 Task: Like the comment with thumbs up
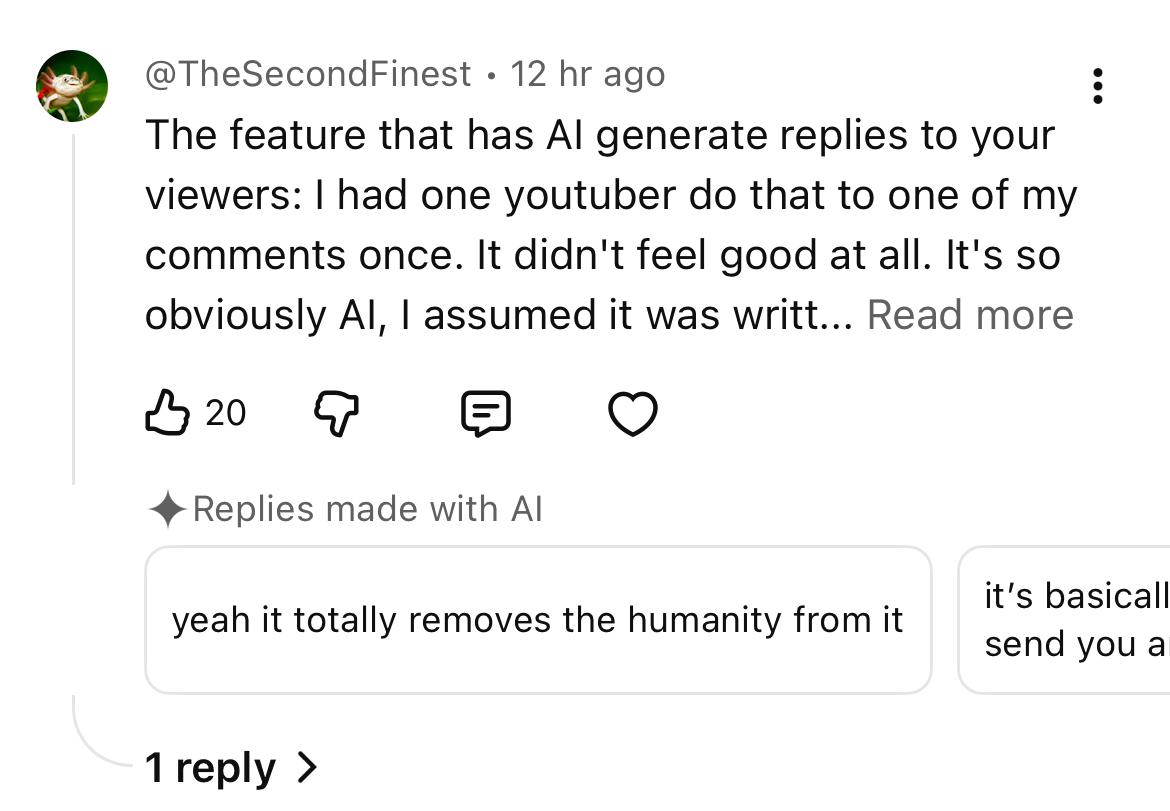pyautogui.click(x=168, y=412)
